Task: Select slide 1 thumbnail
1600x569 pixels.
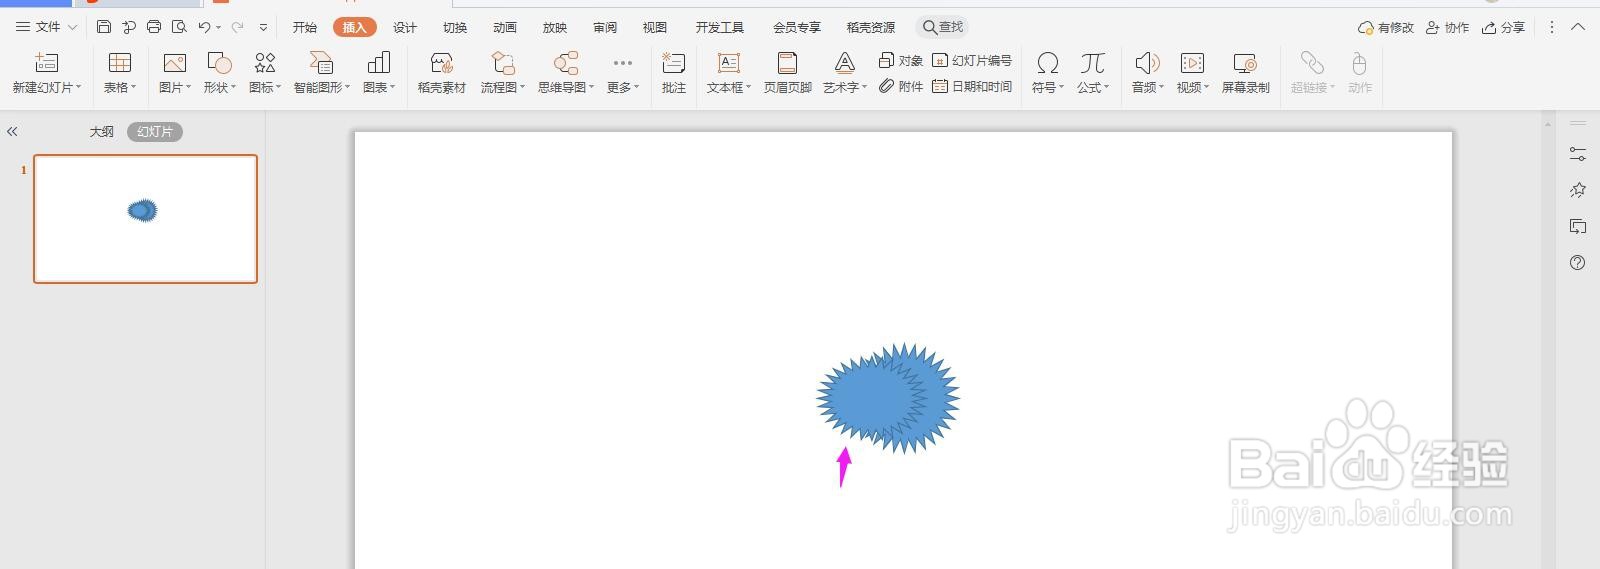Action: [145, 219]
